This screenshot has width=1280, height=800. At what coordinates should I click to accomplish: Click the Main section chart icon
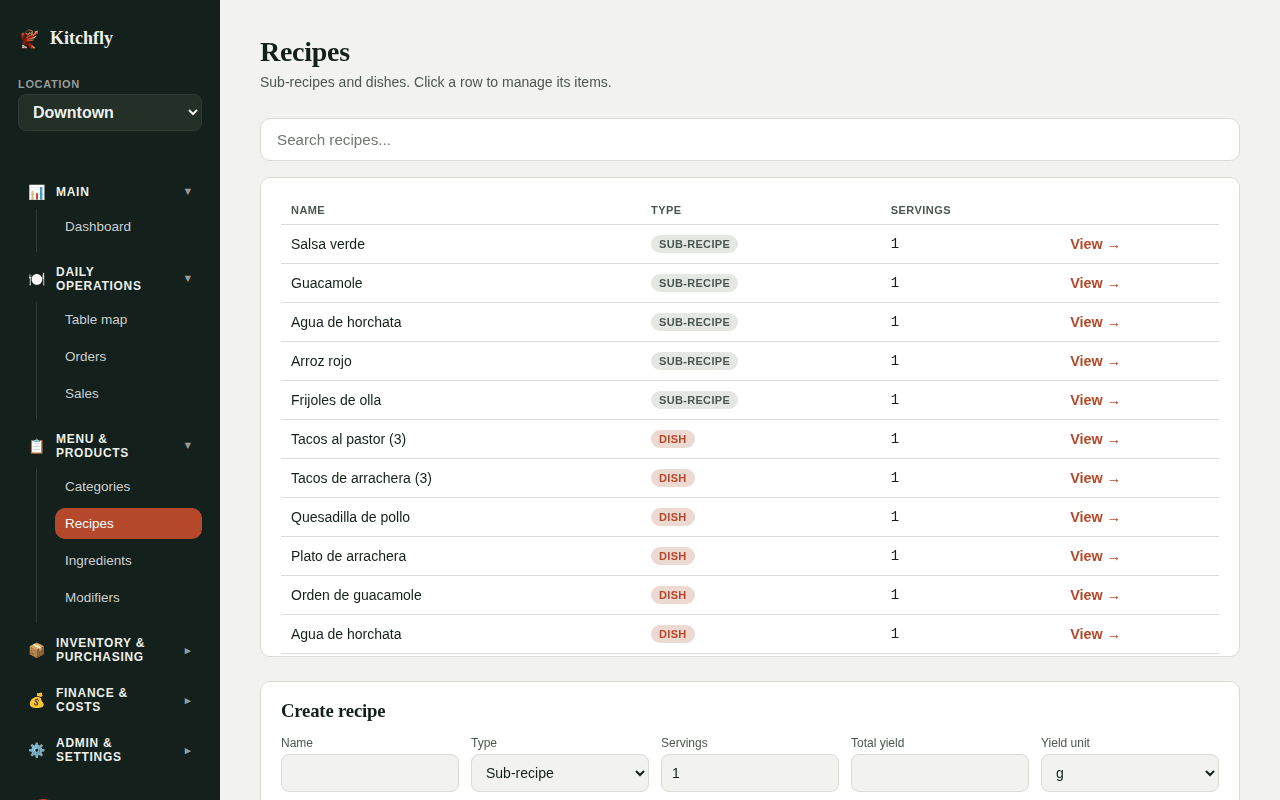coord(36,192)
